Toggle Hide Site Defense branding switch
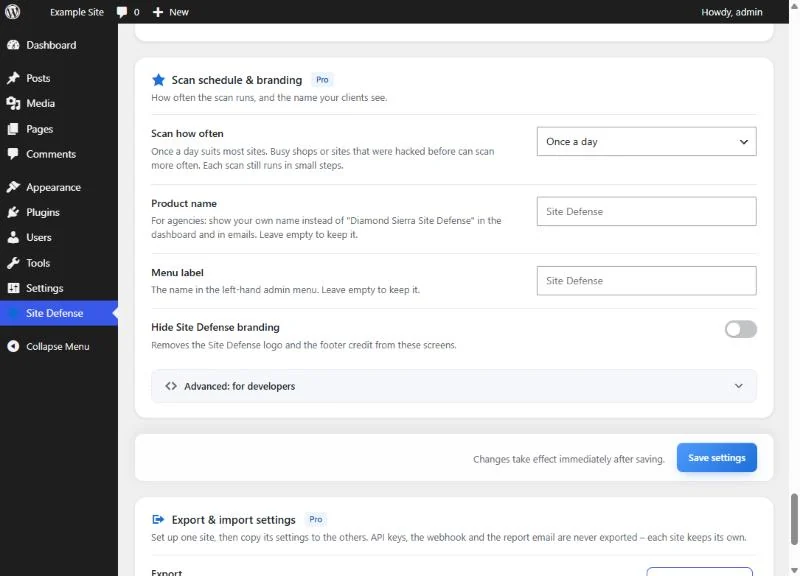 tap(740, 329)
